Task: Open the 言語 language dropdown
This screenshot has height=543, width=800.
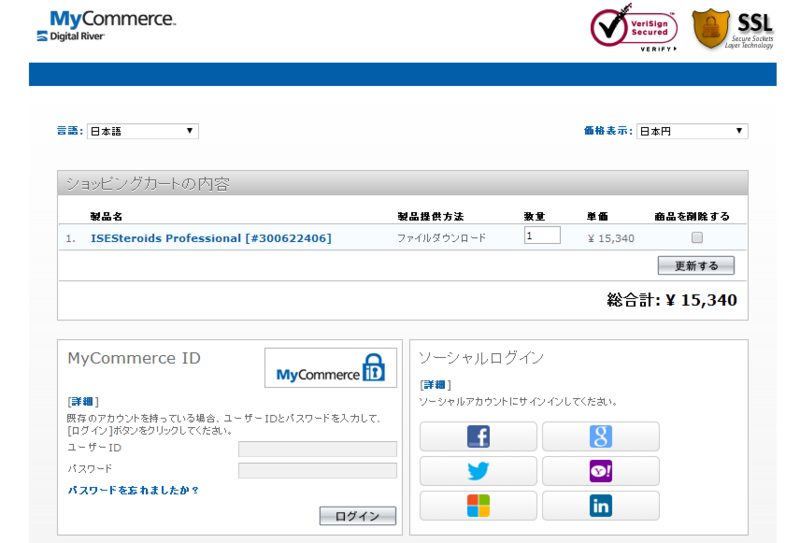Action: [x=143, y=131]
